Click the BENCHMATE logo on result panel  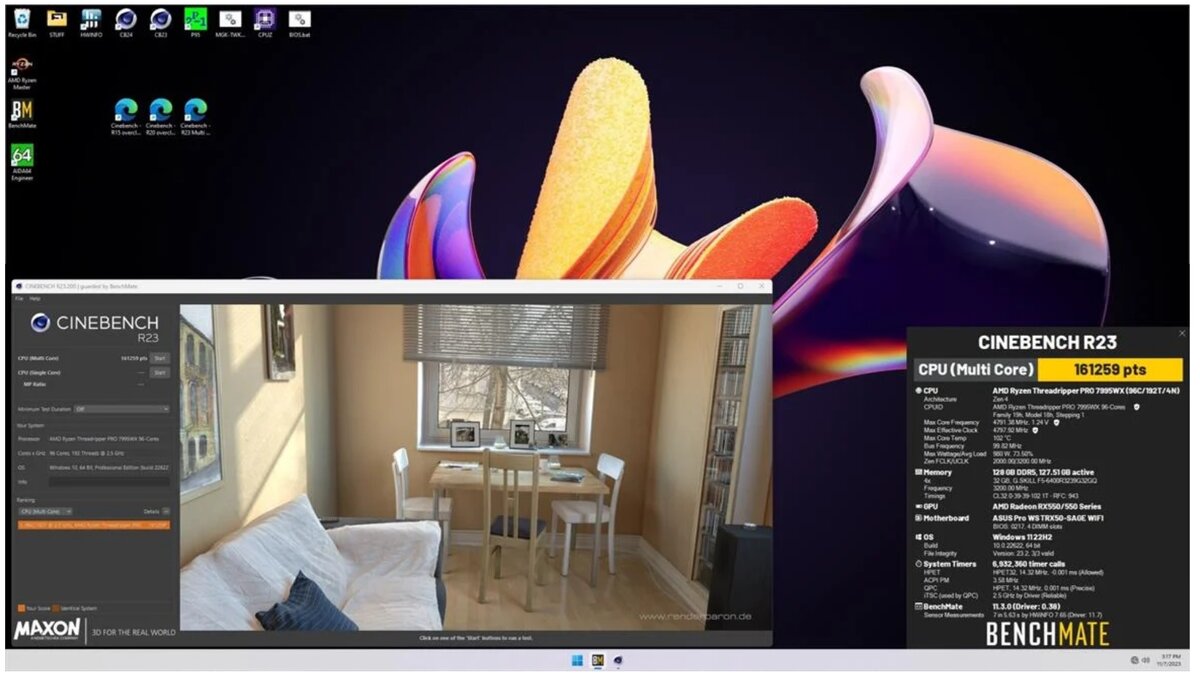1047,634
